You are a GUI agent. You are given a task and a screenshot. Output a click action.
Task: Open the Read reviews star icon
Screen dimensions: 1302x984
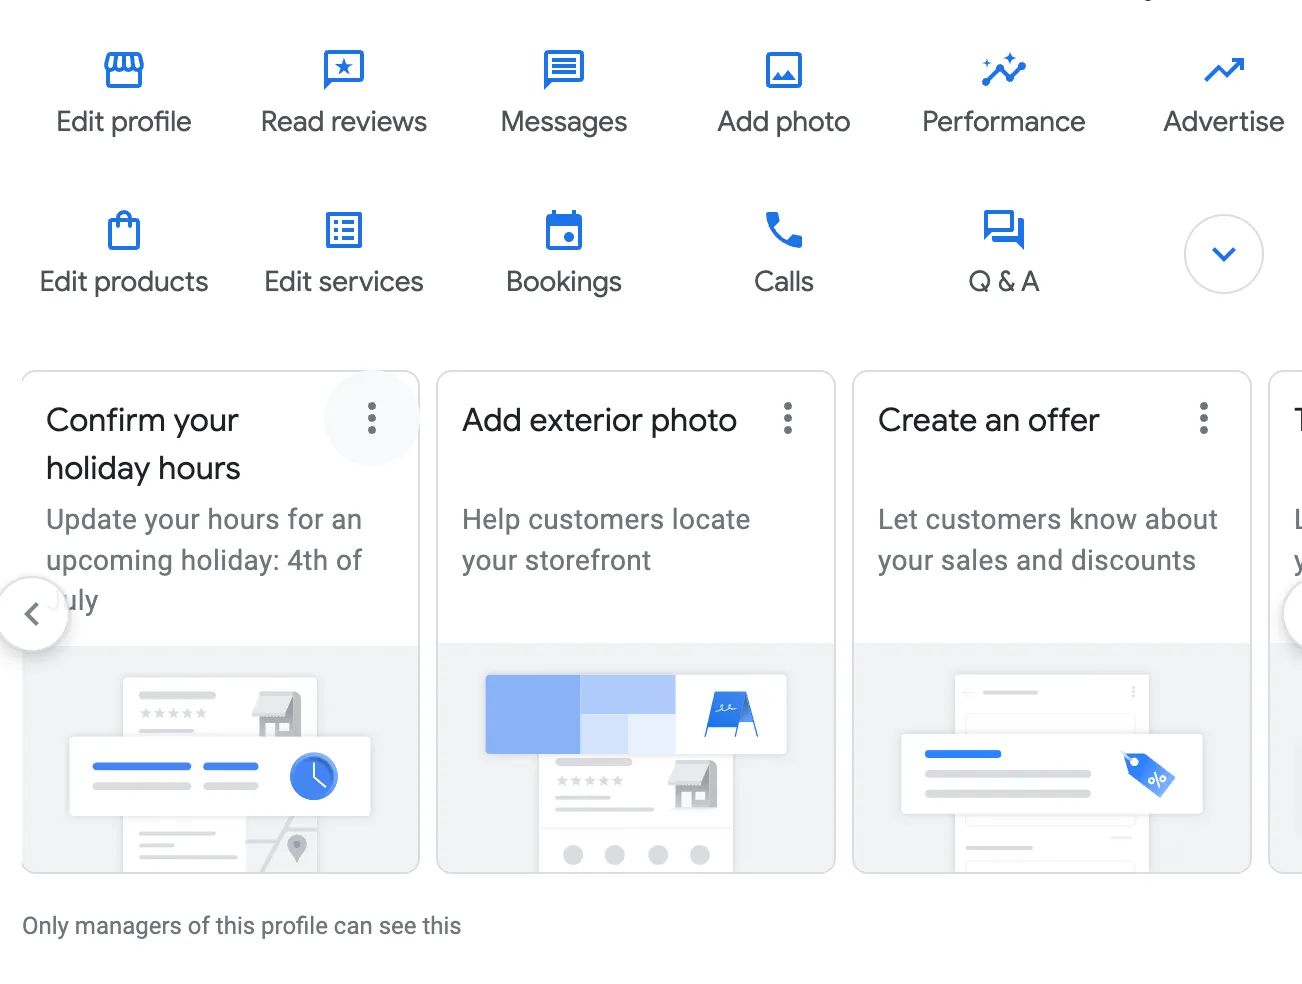(x=344, y=70)
